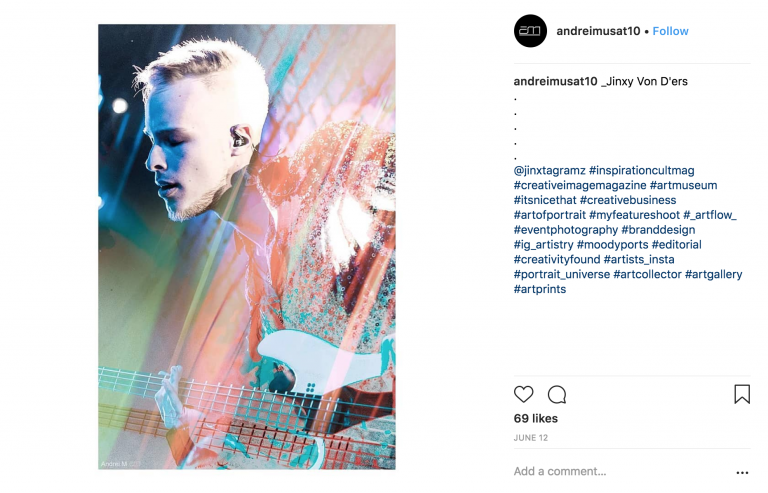Open andreimusat10 profile avatar
This screenshot has height=493, width=768.
coord(530,31)
